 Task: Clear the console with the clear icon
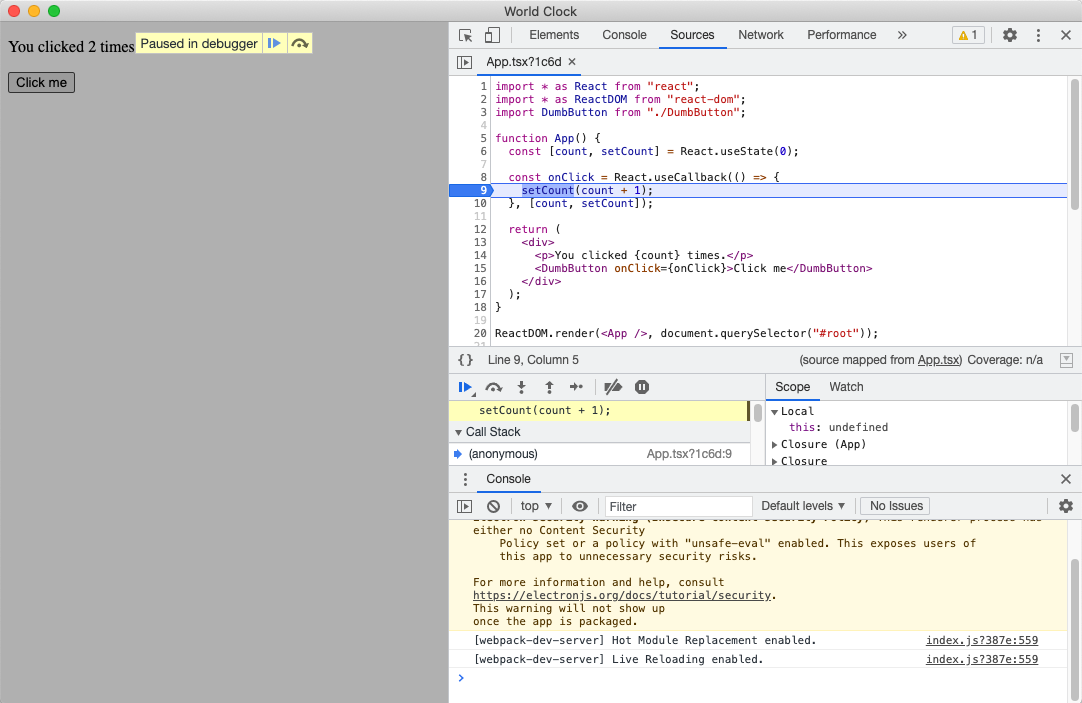[x=493, y=506]
